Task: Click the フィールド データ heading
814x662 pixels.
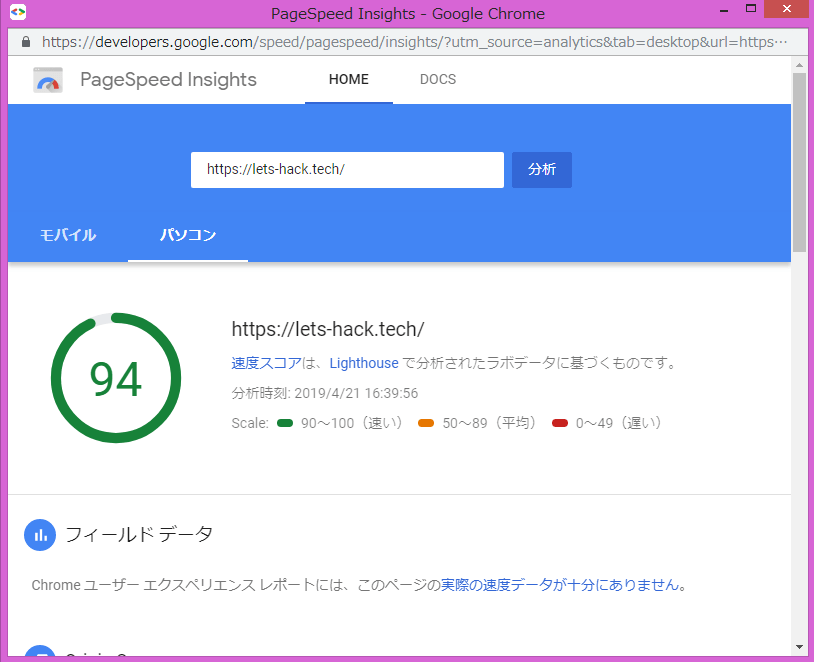Action: click(x=139, y=534)
